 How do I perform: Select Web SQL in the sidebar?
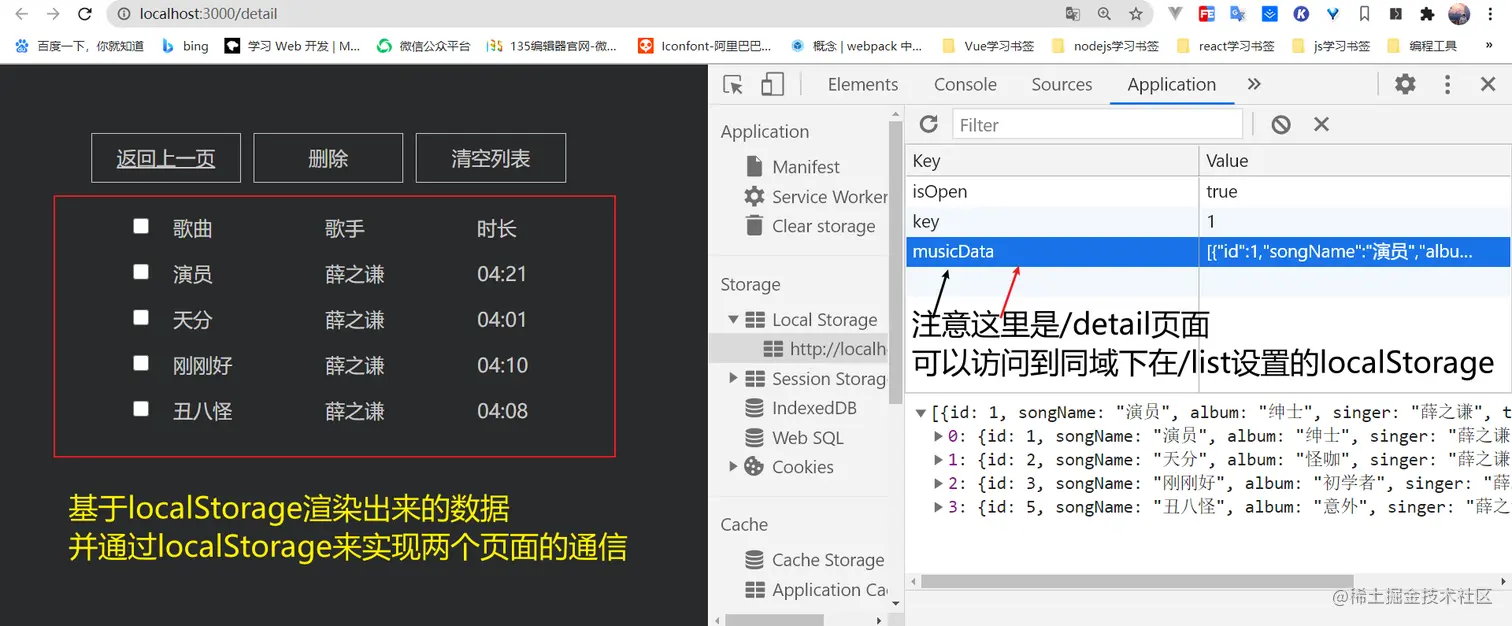[794, 438]
